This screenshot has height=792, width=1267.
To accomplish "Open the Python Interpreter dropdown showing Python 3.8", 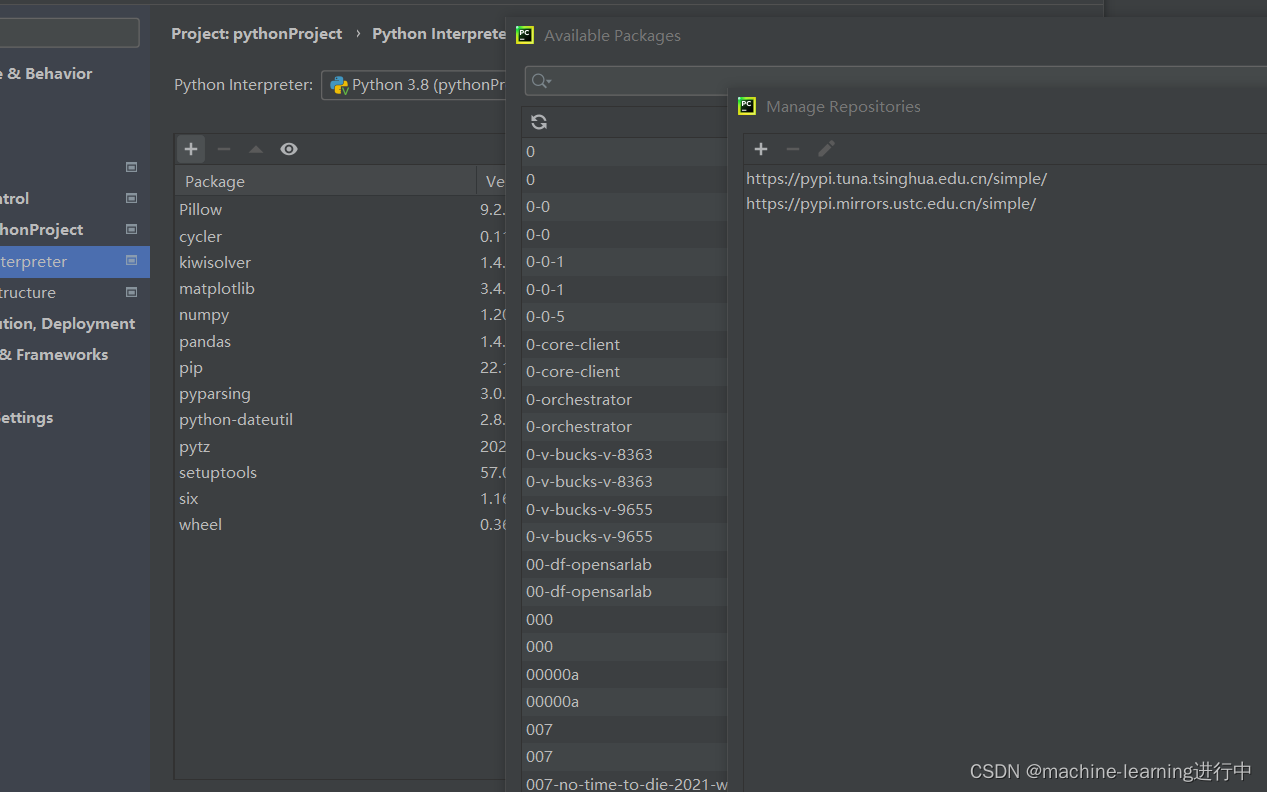I will coord(414,85).
